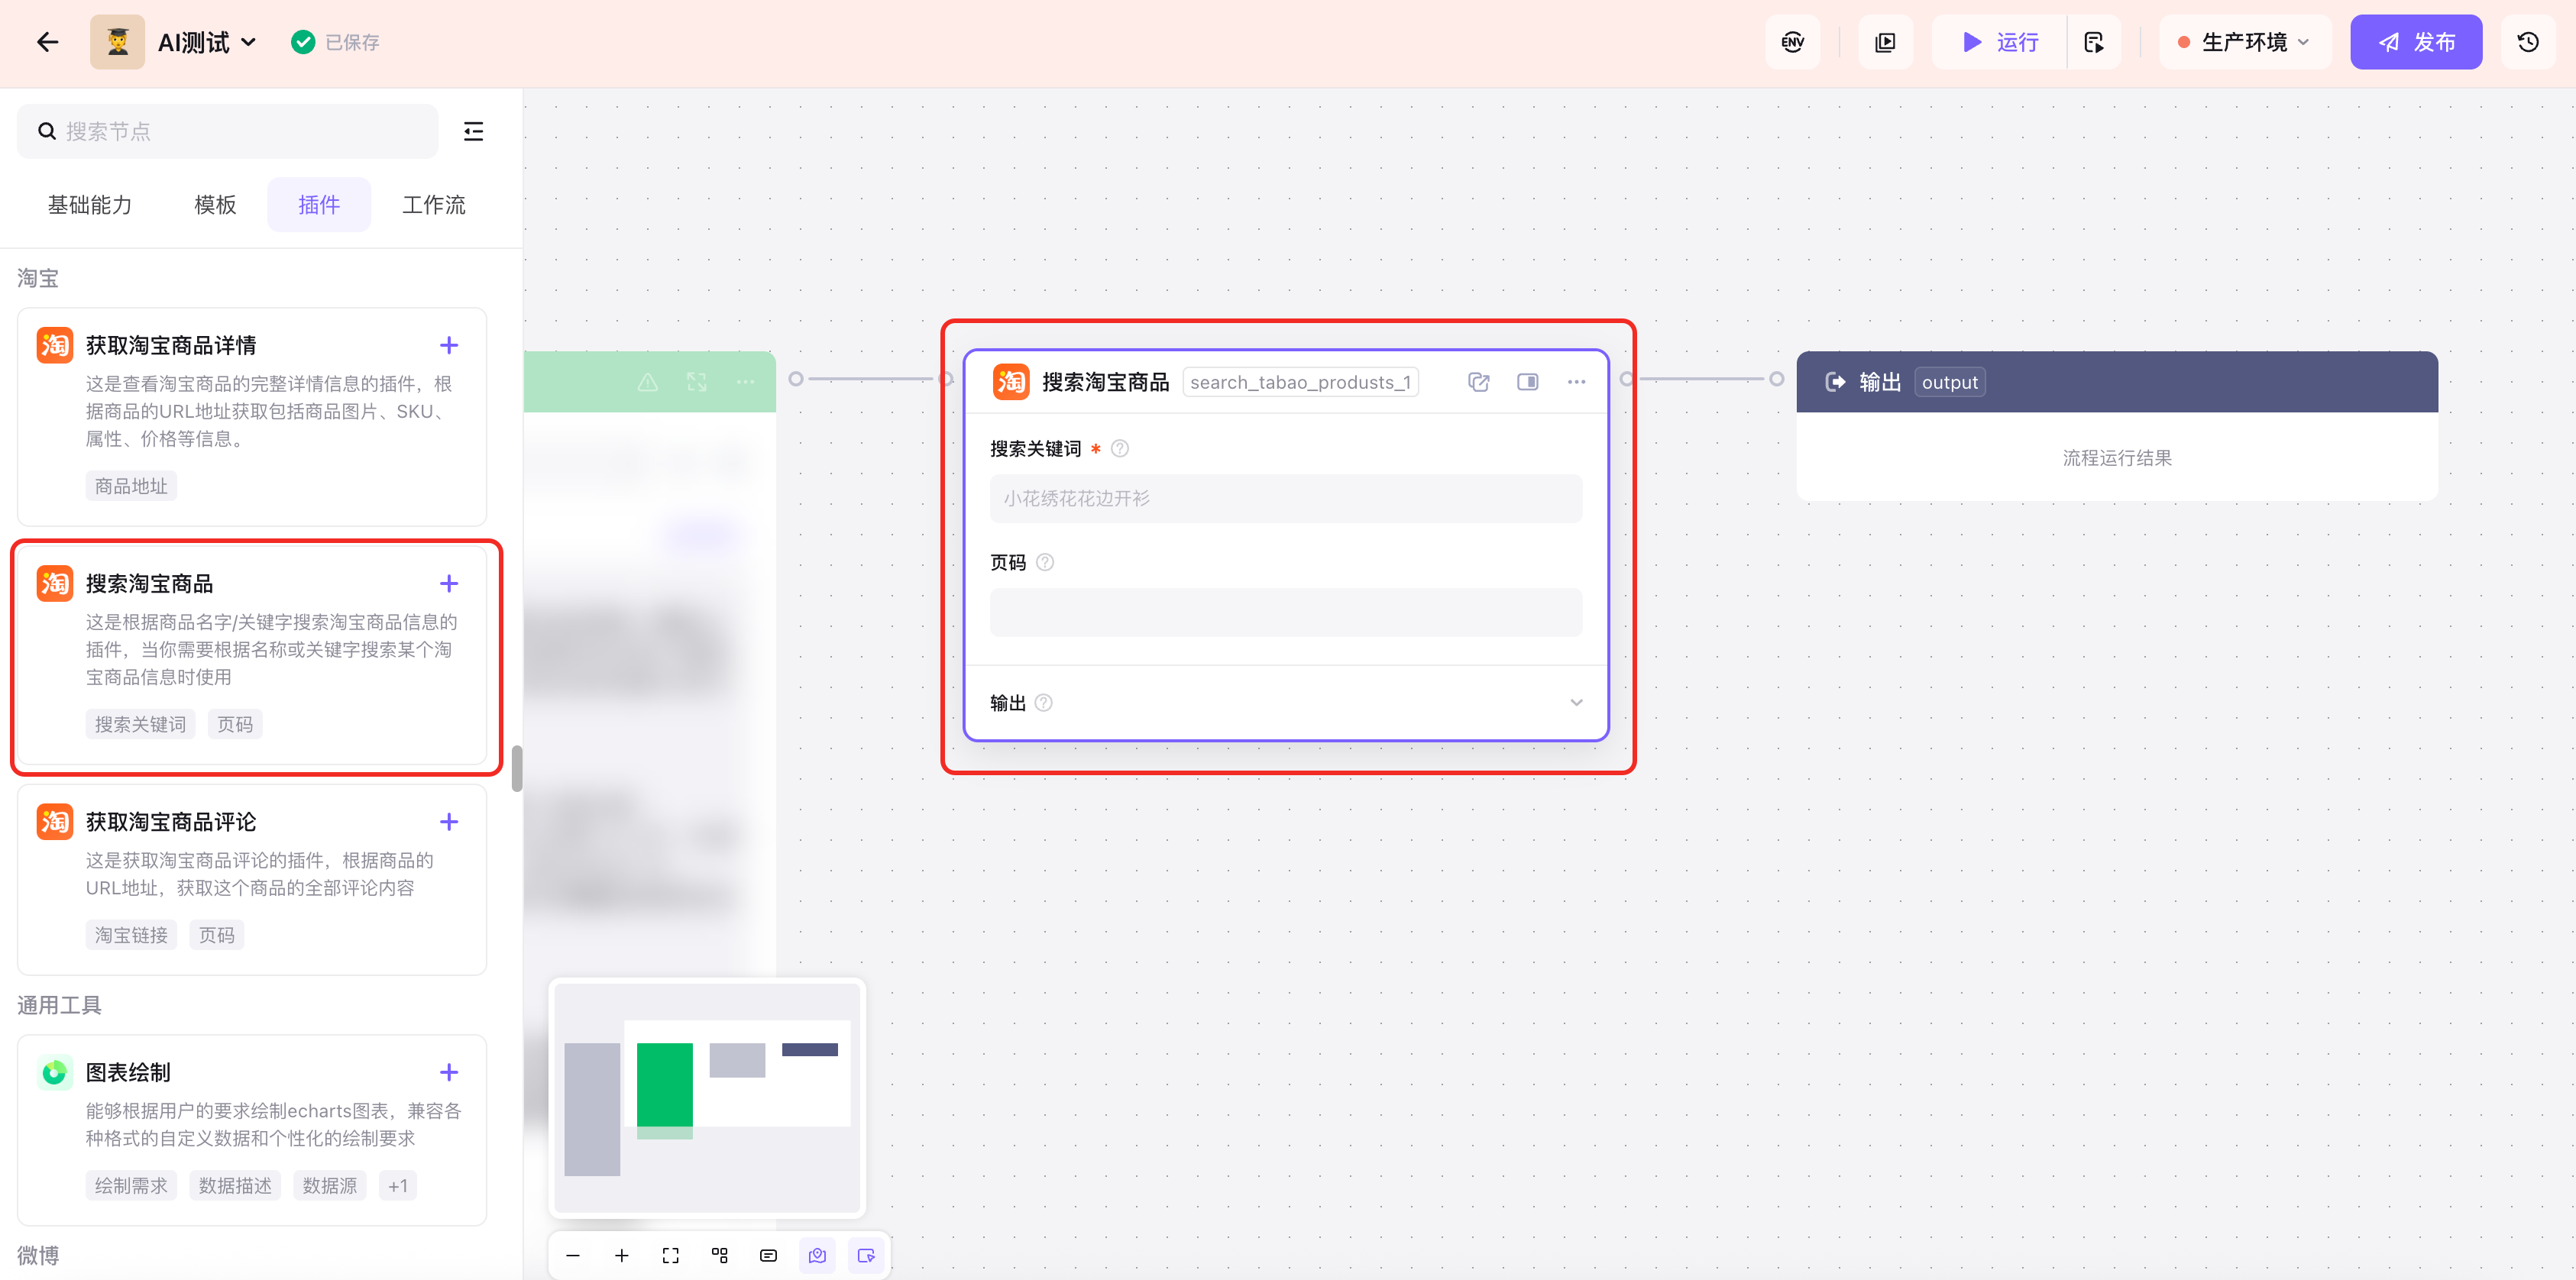The width and height of the screenshot is (2576, 1280).
Task: Click the 搜索关键词 input field
Action: pos(1285,498)
